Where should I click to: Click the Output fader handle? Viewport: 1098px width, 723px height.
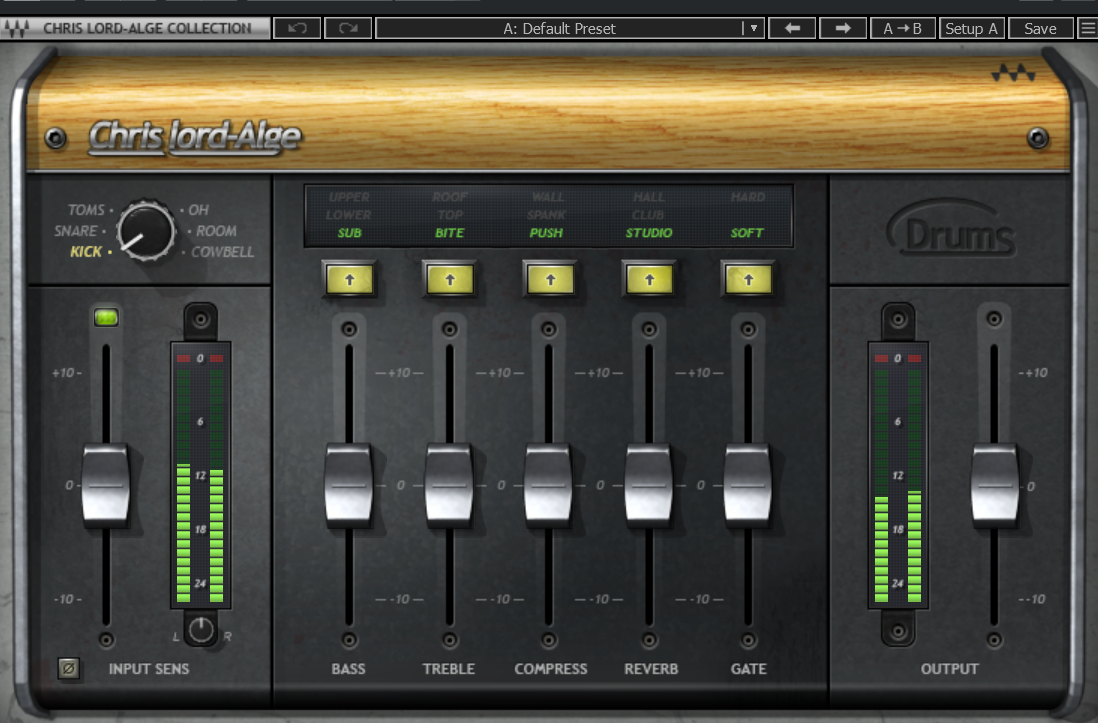pos(994,485)
